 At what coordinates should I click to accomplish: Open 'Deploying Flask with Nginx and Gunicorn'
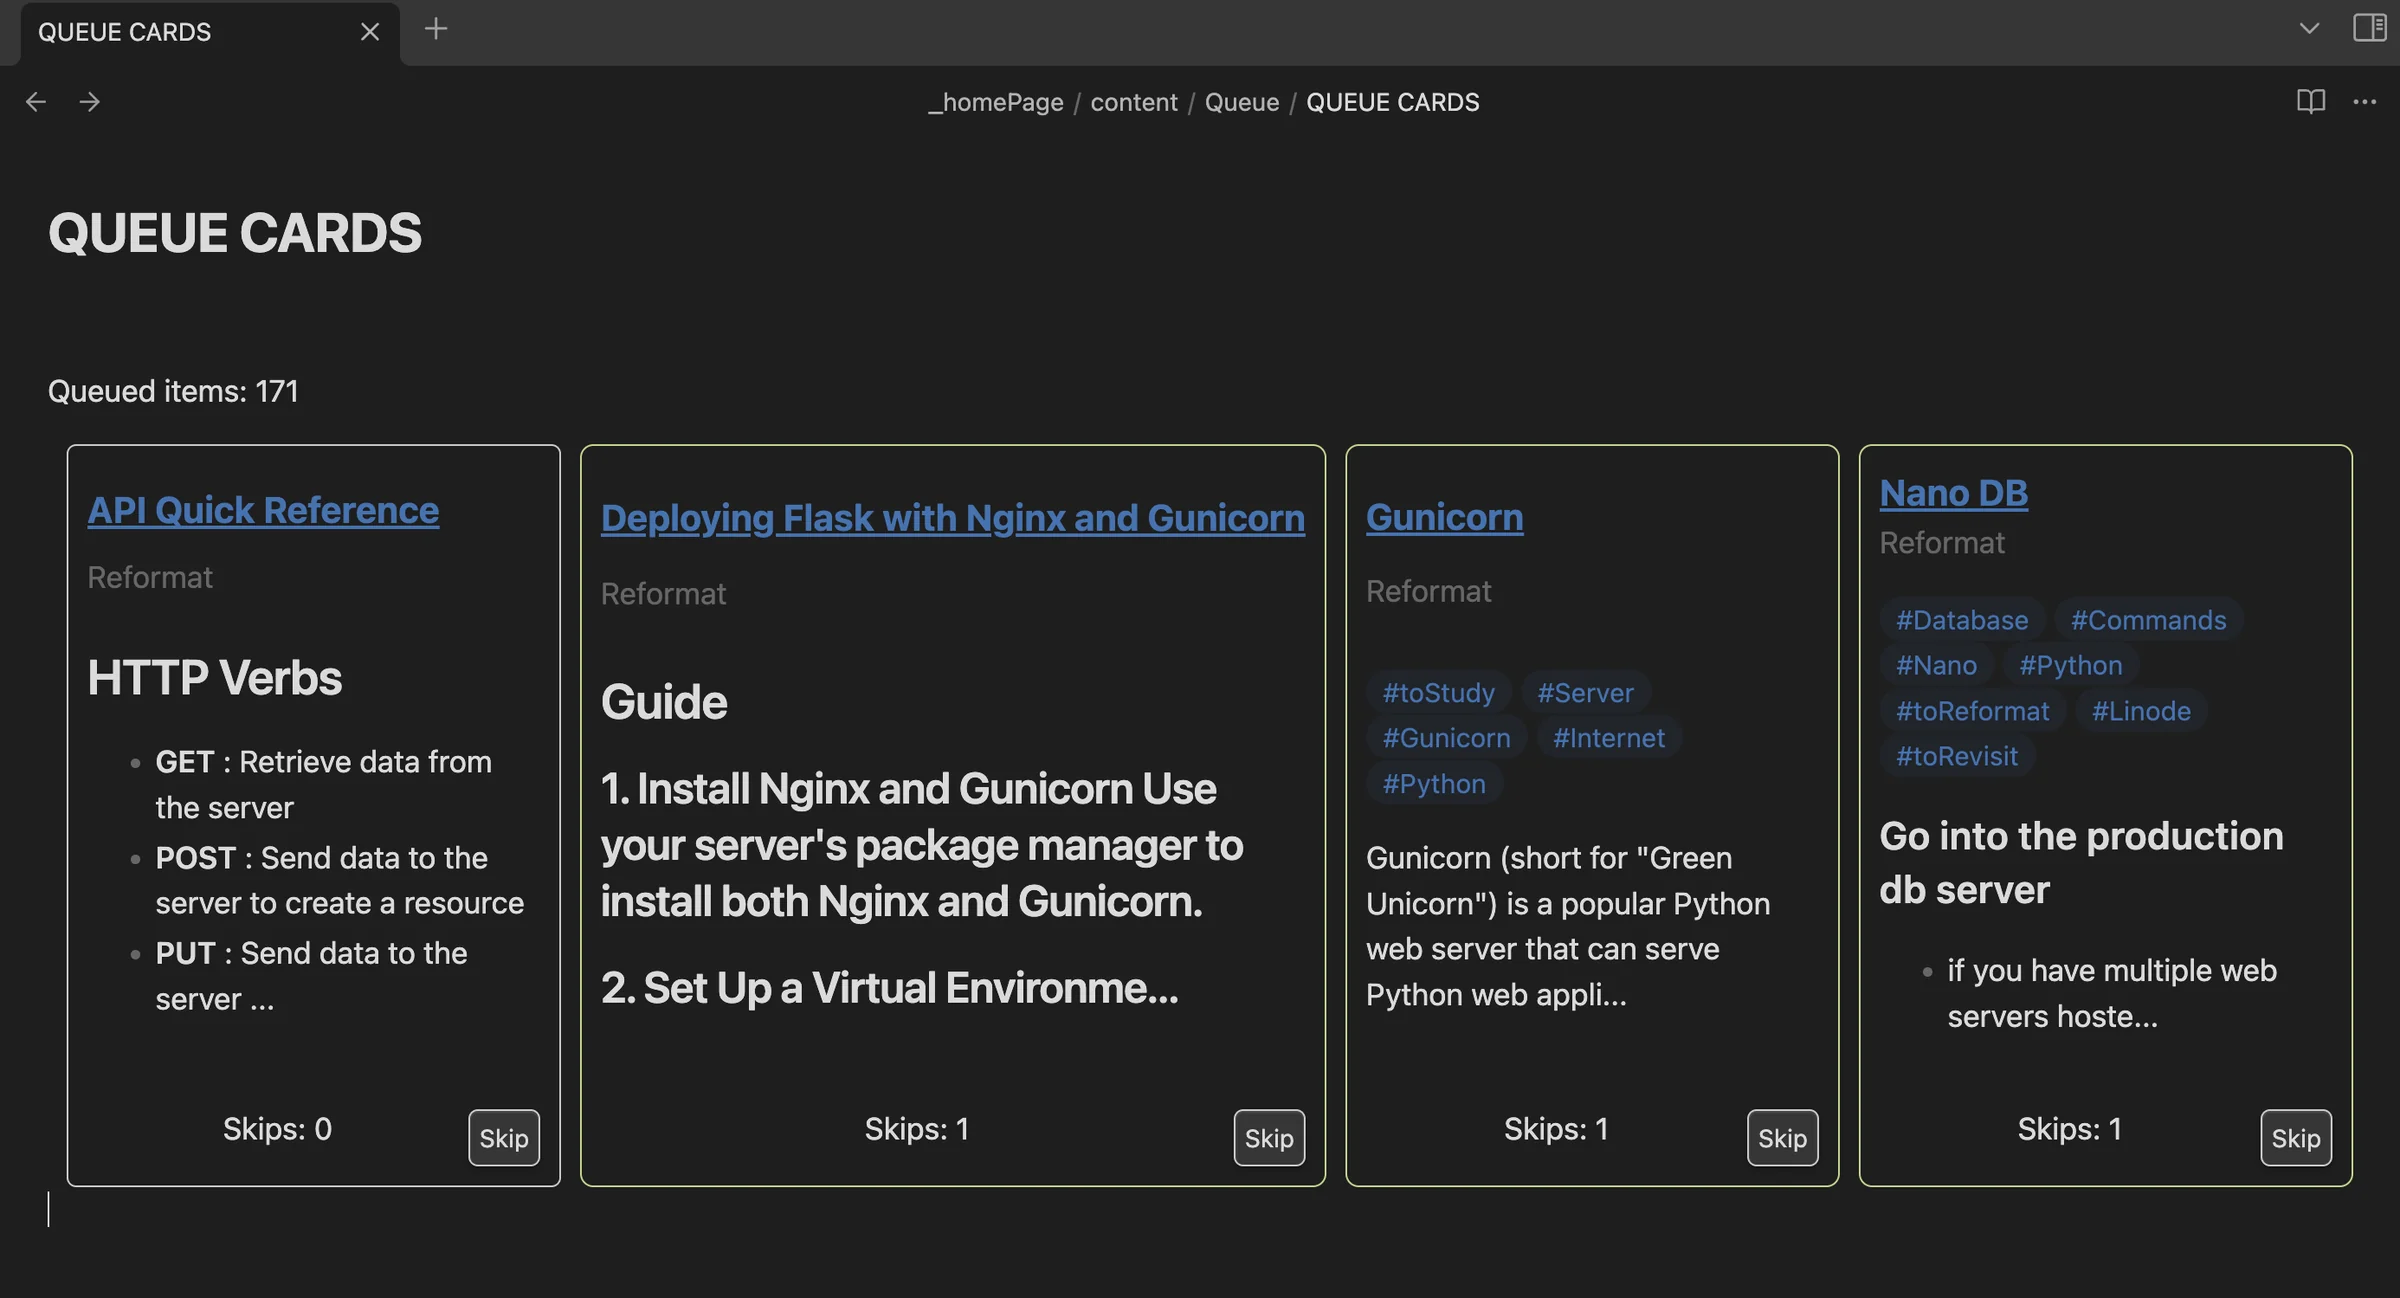click(x=952, y=518)
